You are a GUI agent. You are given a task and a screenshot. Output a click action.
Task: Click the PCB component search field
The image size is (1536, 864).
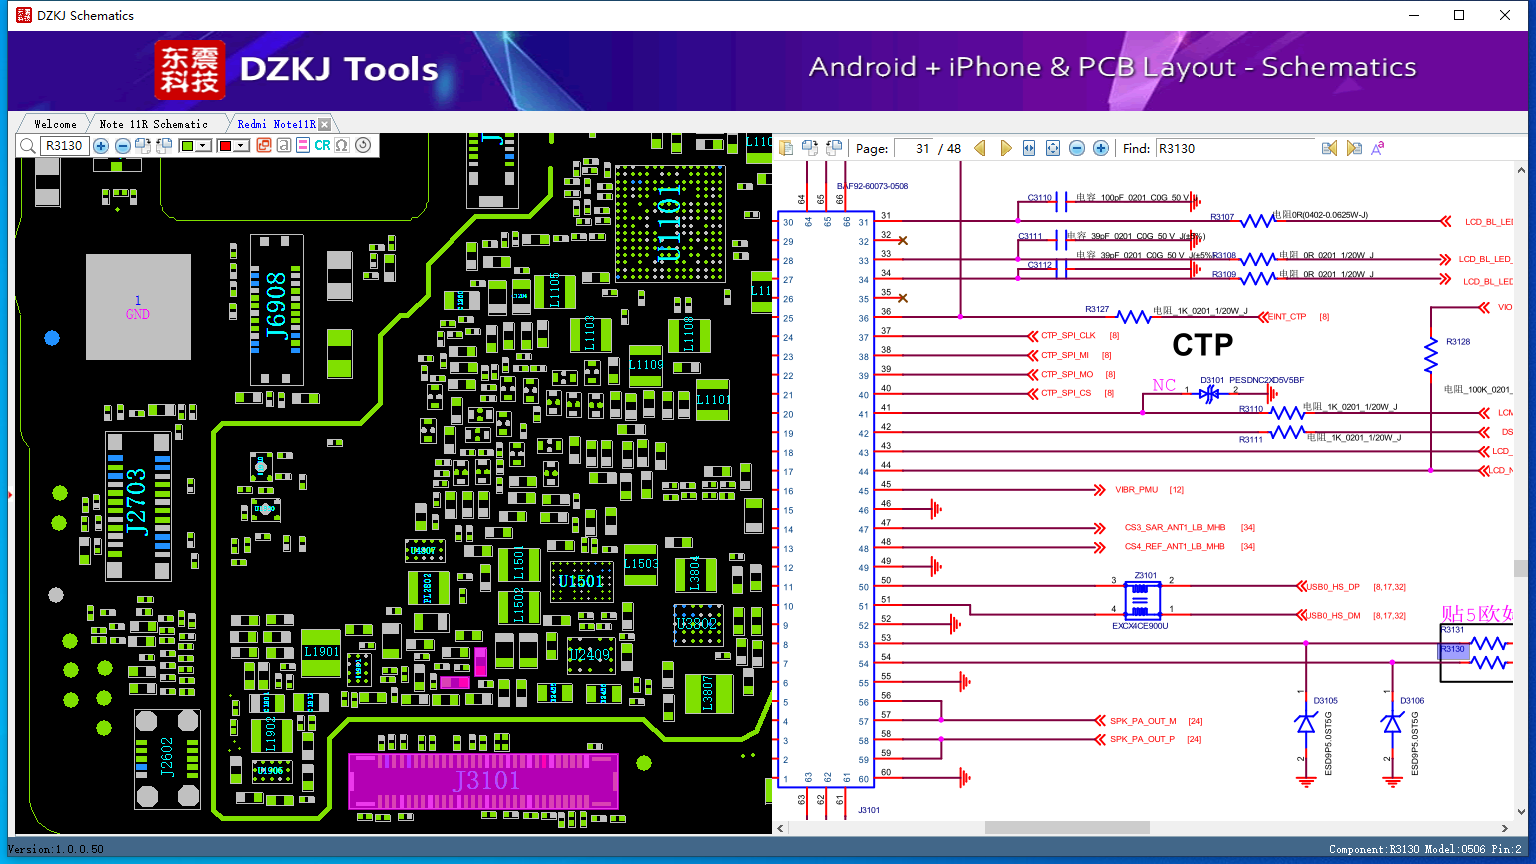click(x=64, y=146)
